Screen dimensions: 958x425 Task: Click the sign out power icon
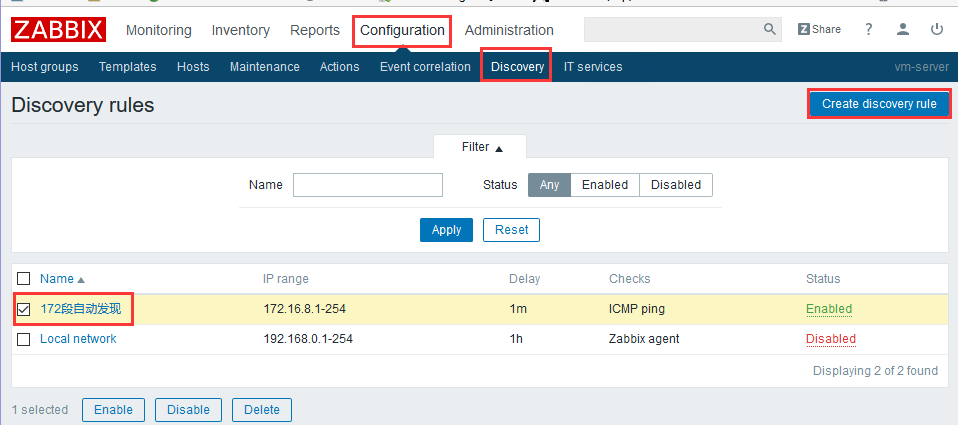click(x=937, y=29)
